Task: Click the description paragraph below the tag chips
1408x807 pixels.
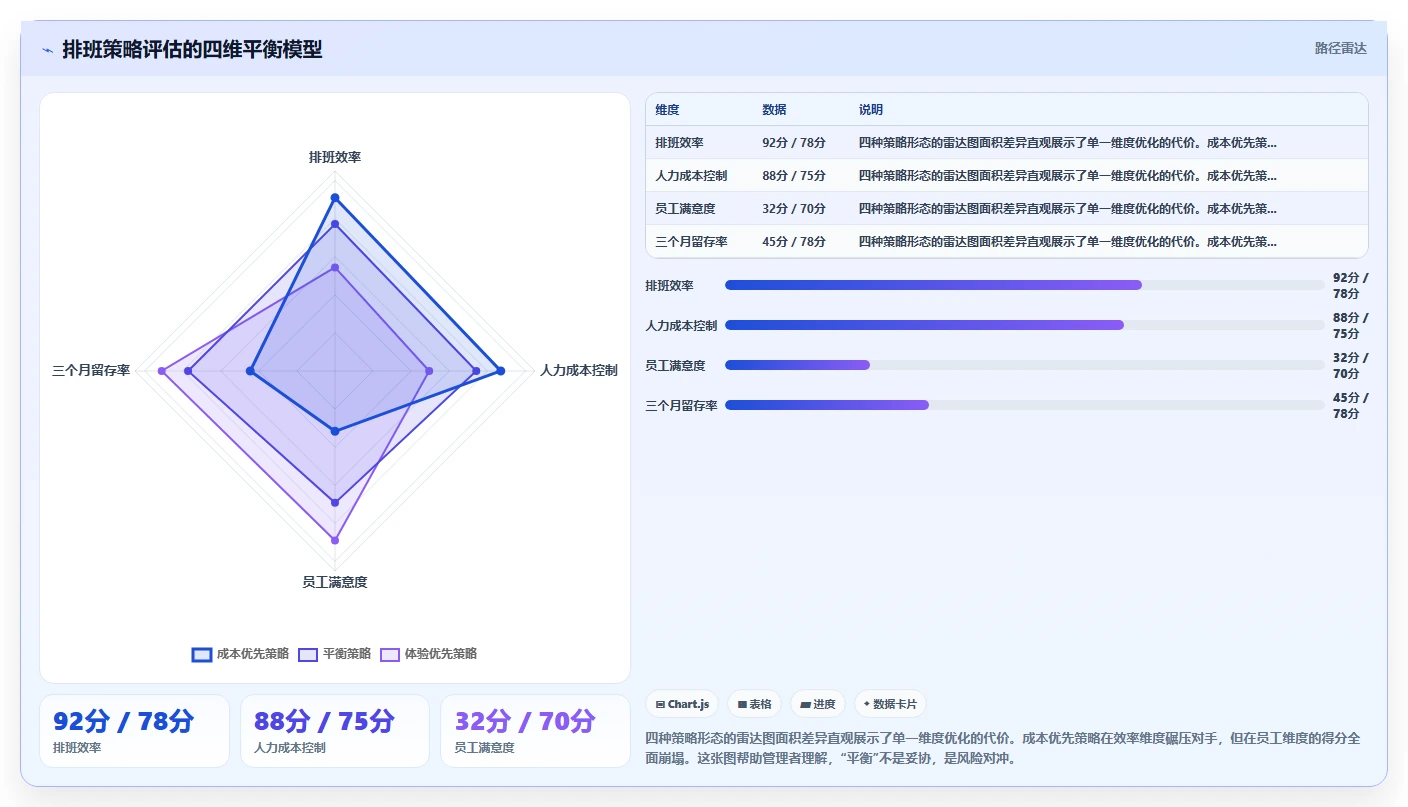Action: click(1003, 748)
